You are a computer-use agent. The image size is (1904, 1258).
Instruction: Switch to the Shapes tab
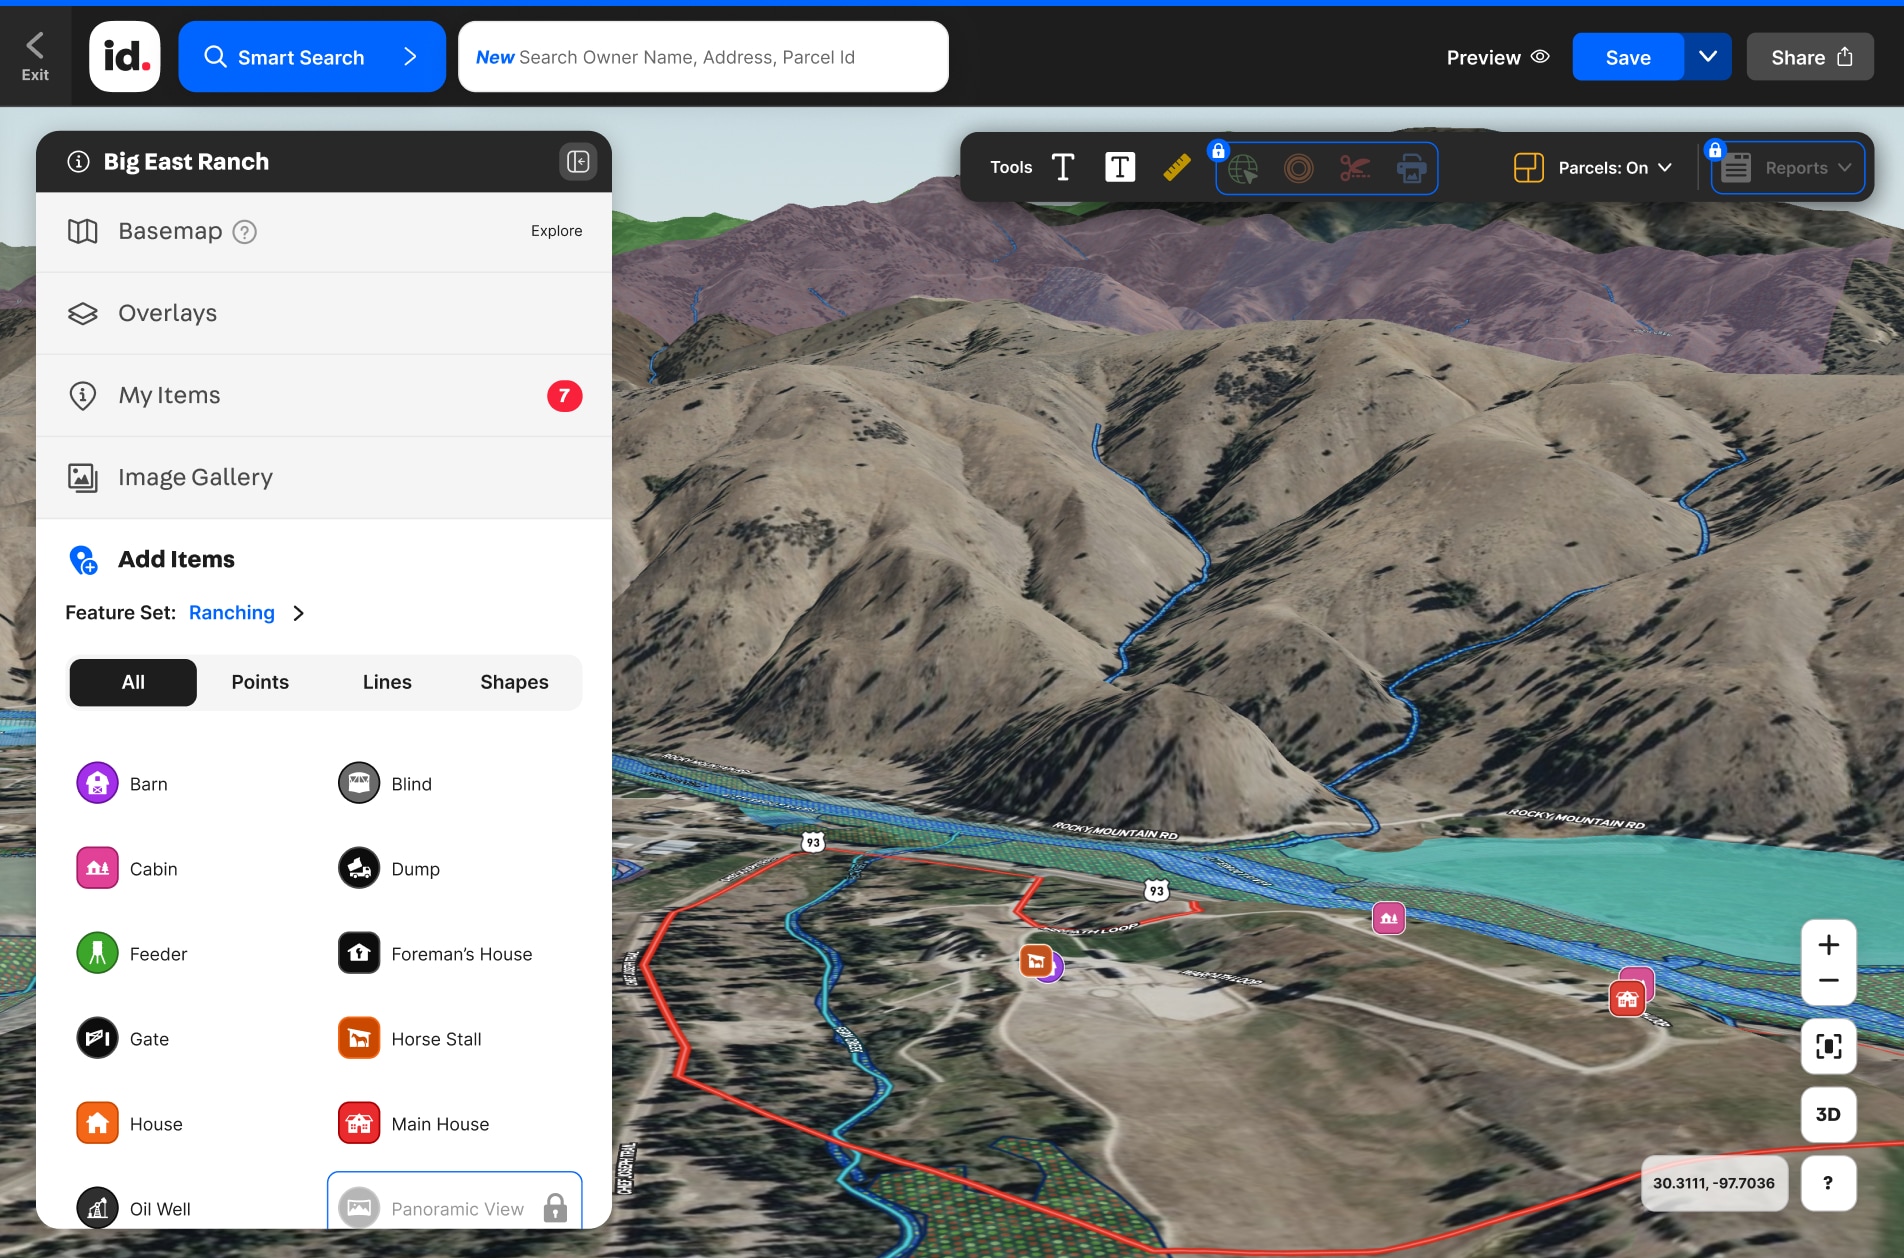(x=513, y=682)
